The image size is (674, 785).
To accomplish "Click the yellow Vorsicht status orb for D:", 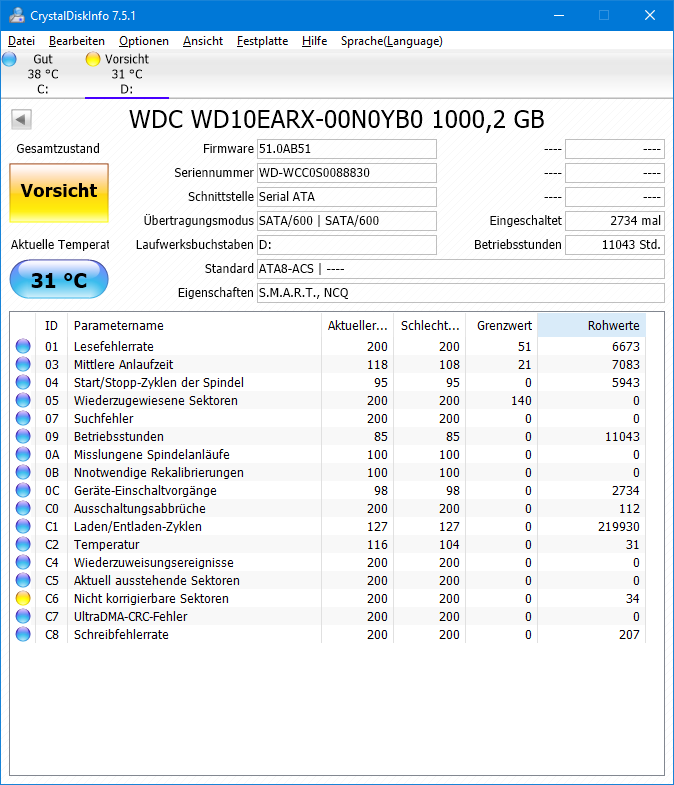I will coord(93,59).
